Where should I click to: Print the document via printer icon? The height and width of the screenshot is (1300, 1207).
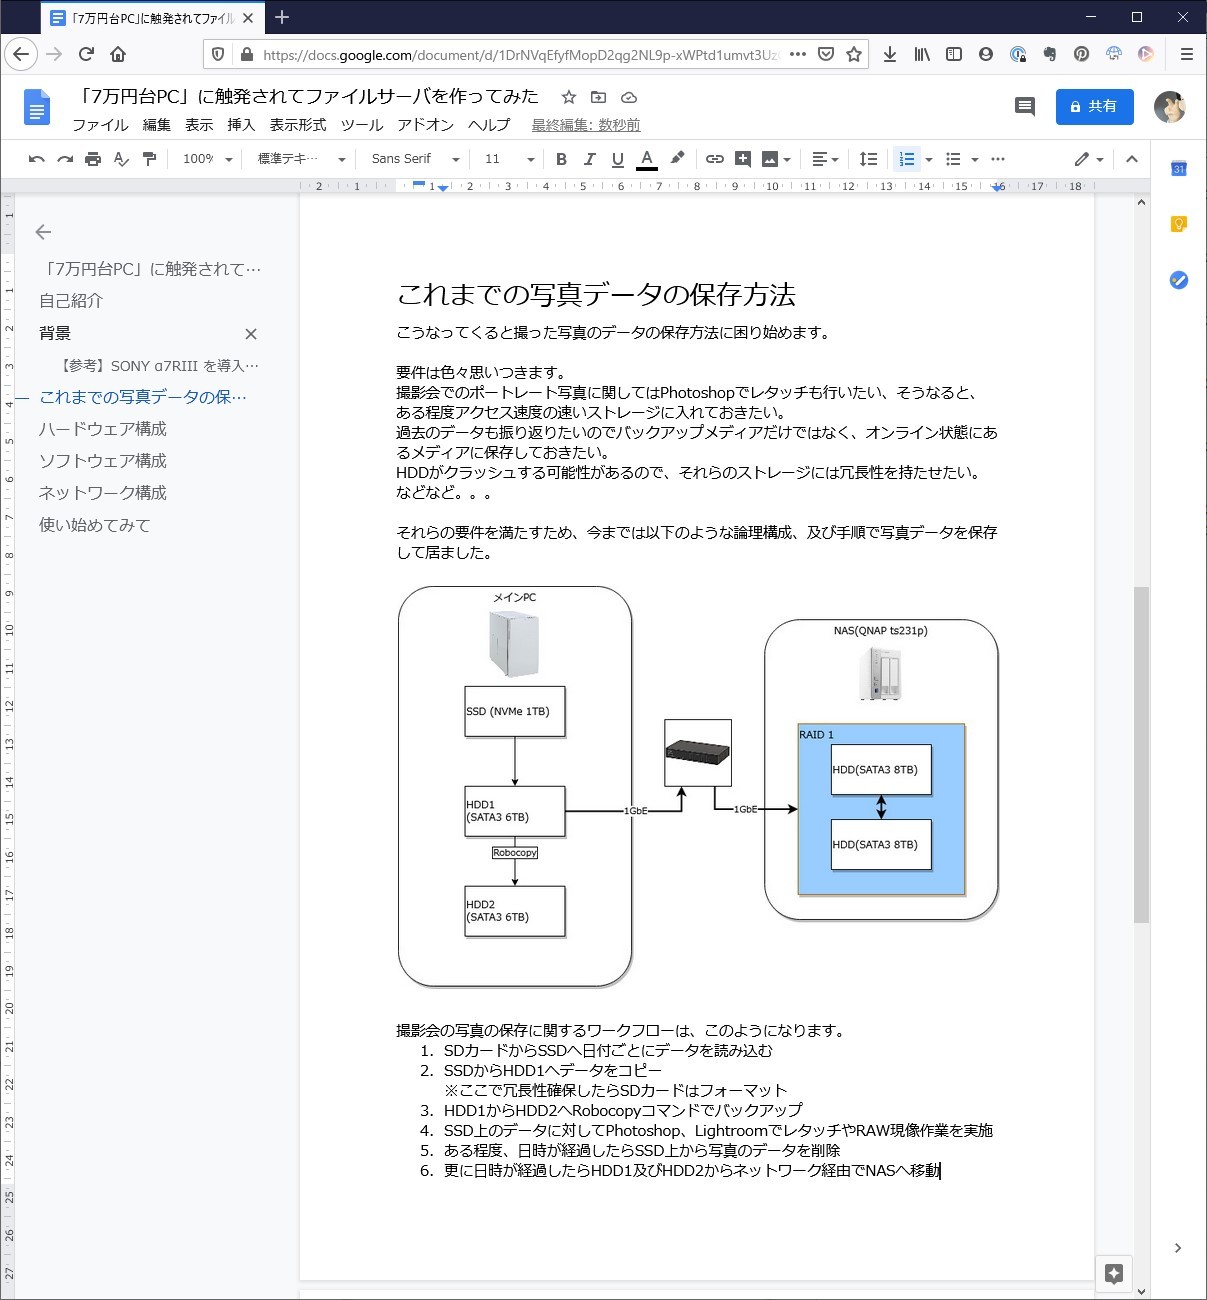(x=93, y=159)
